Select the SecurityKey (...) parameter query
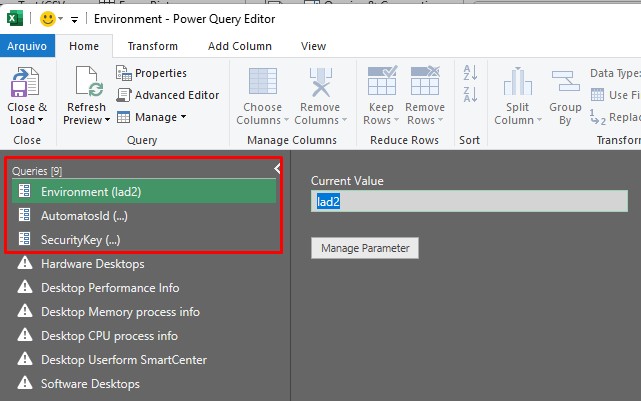Image resolution: width=641 pixels, height=401 pixels. tap(144, 240)
